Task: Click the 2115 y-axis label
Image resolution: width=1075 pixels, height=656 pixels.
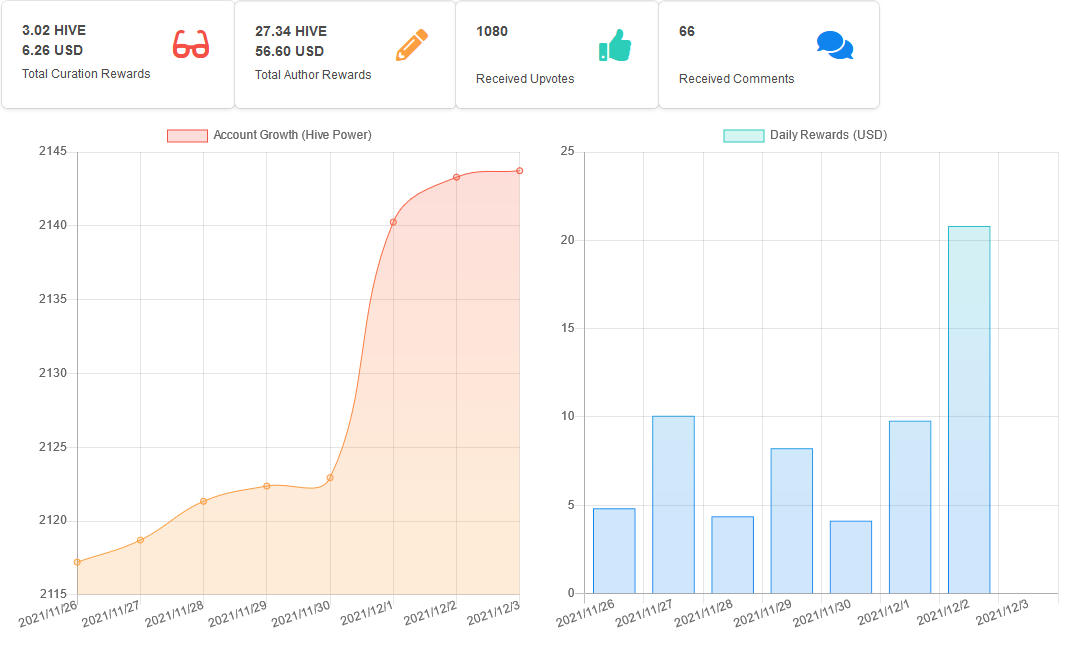Action: (x=53, y=594)
